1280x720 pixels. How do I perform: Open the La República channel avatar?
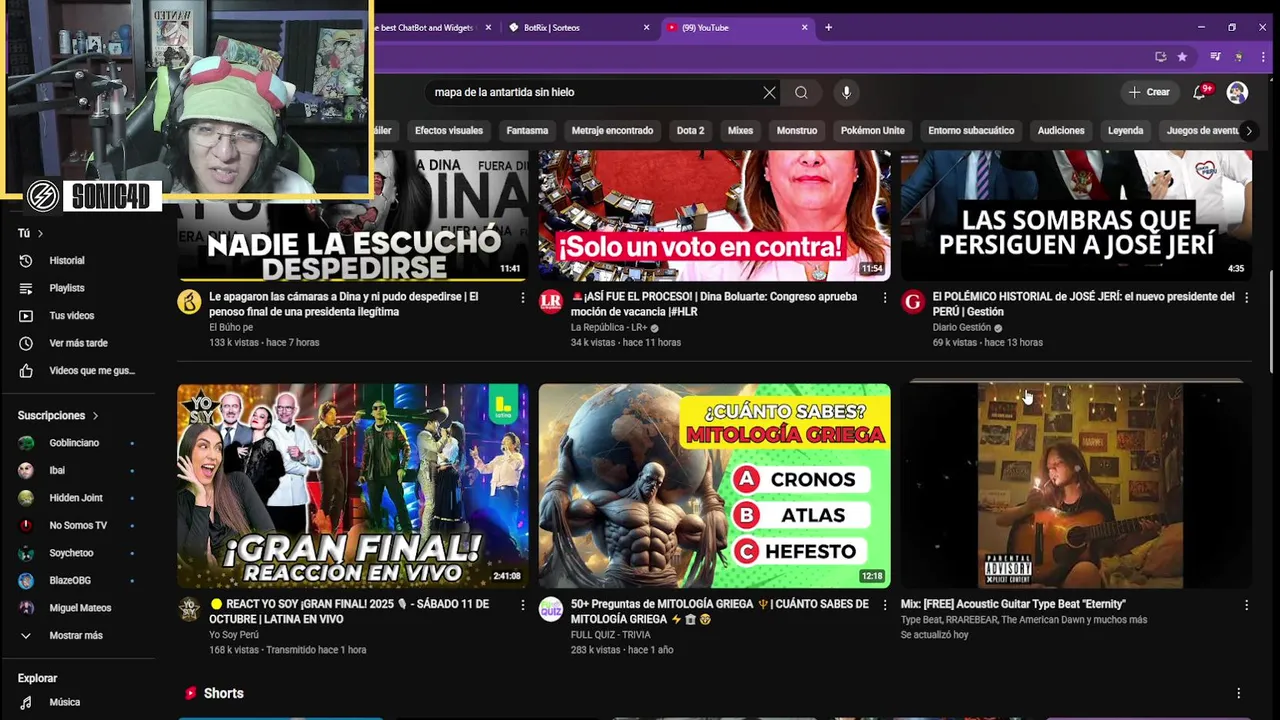point(551,302)
